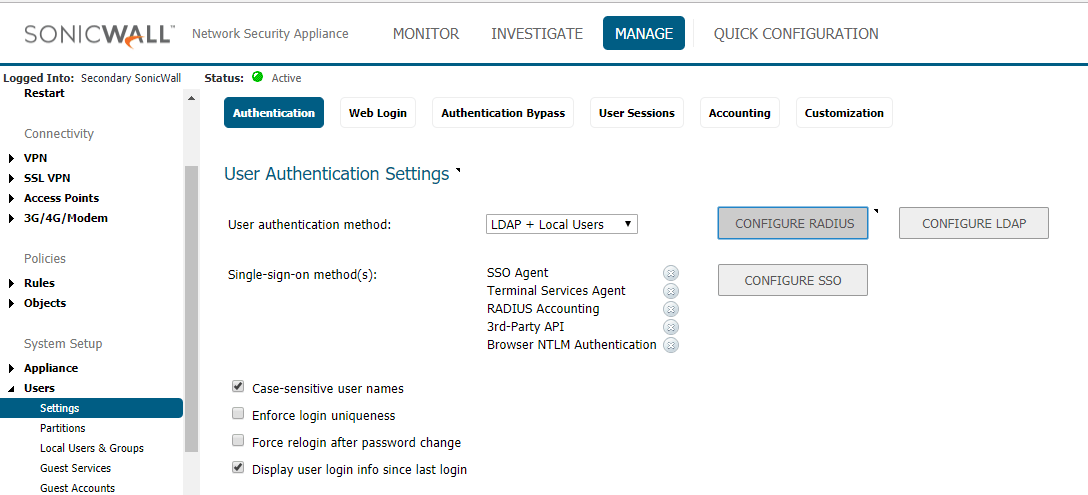Click the RADIUS Accounting status icon

(670, 309)
